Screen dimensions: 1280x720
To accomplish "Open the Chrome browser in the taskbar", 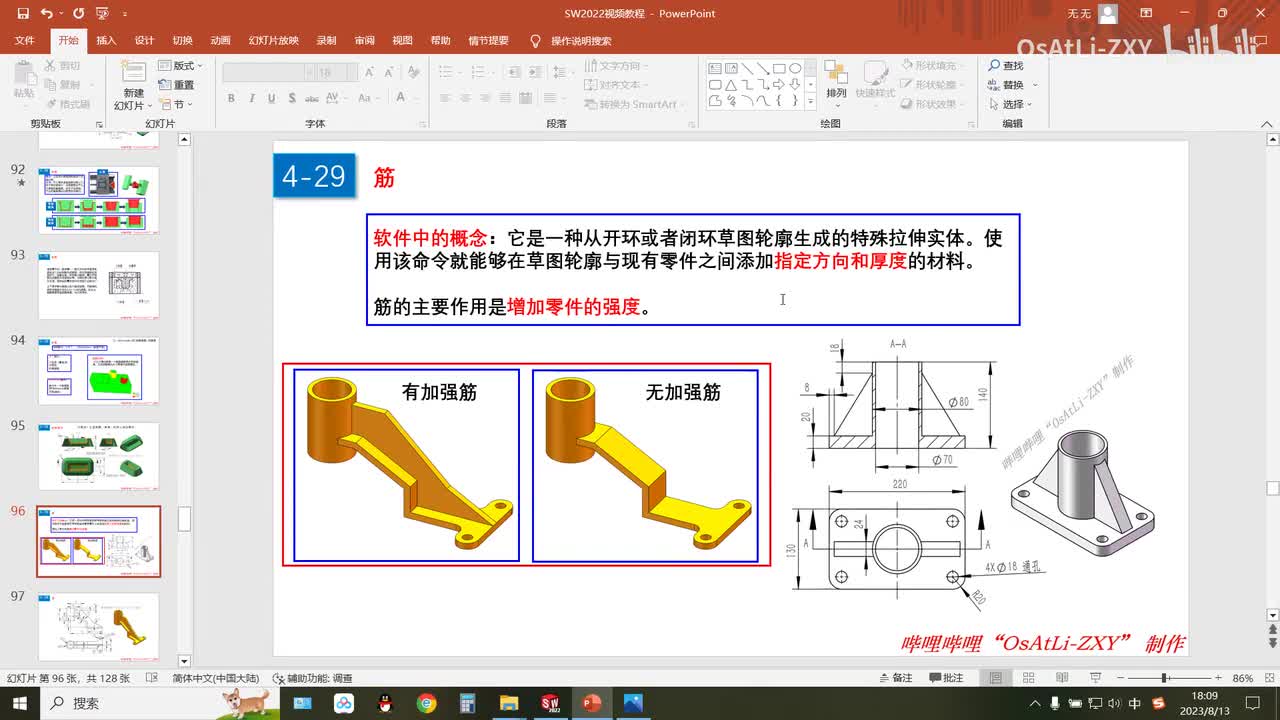I will [x=427, y=703].
